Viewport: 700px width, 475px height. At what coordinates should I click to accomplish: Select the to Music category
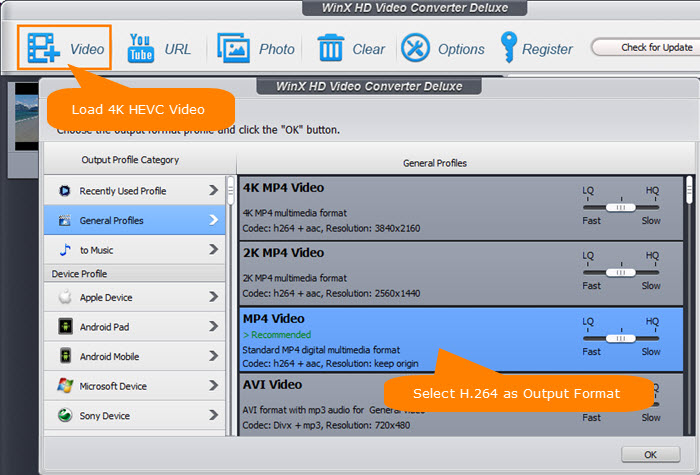(x=134, y=250)
